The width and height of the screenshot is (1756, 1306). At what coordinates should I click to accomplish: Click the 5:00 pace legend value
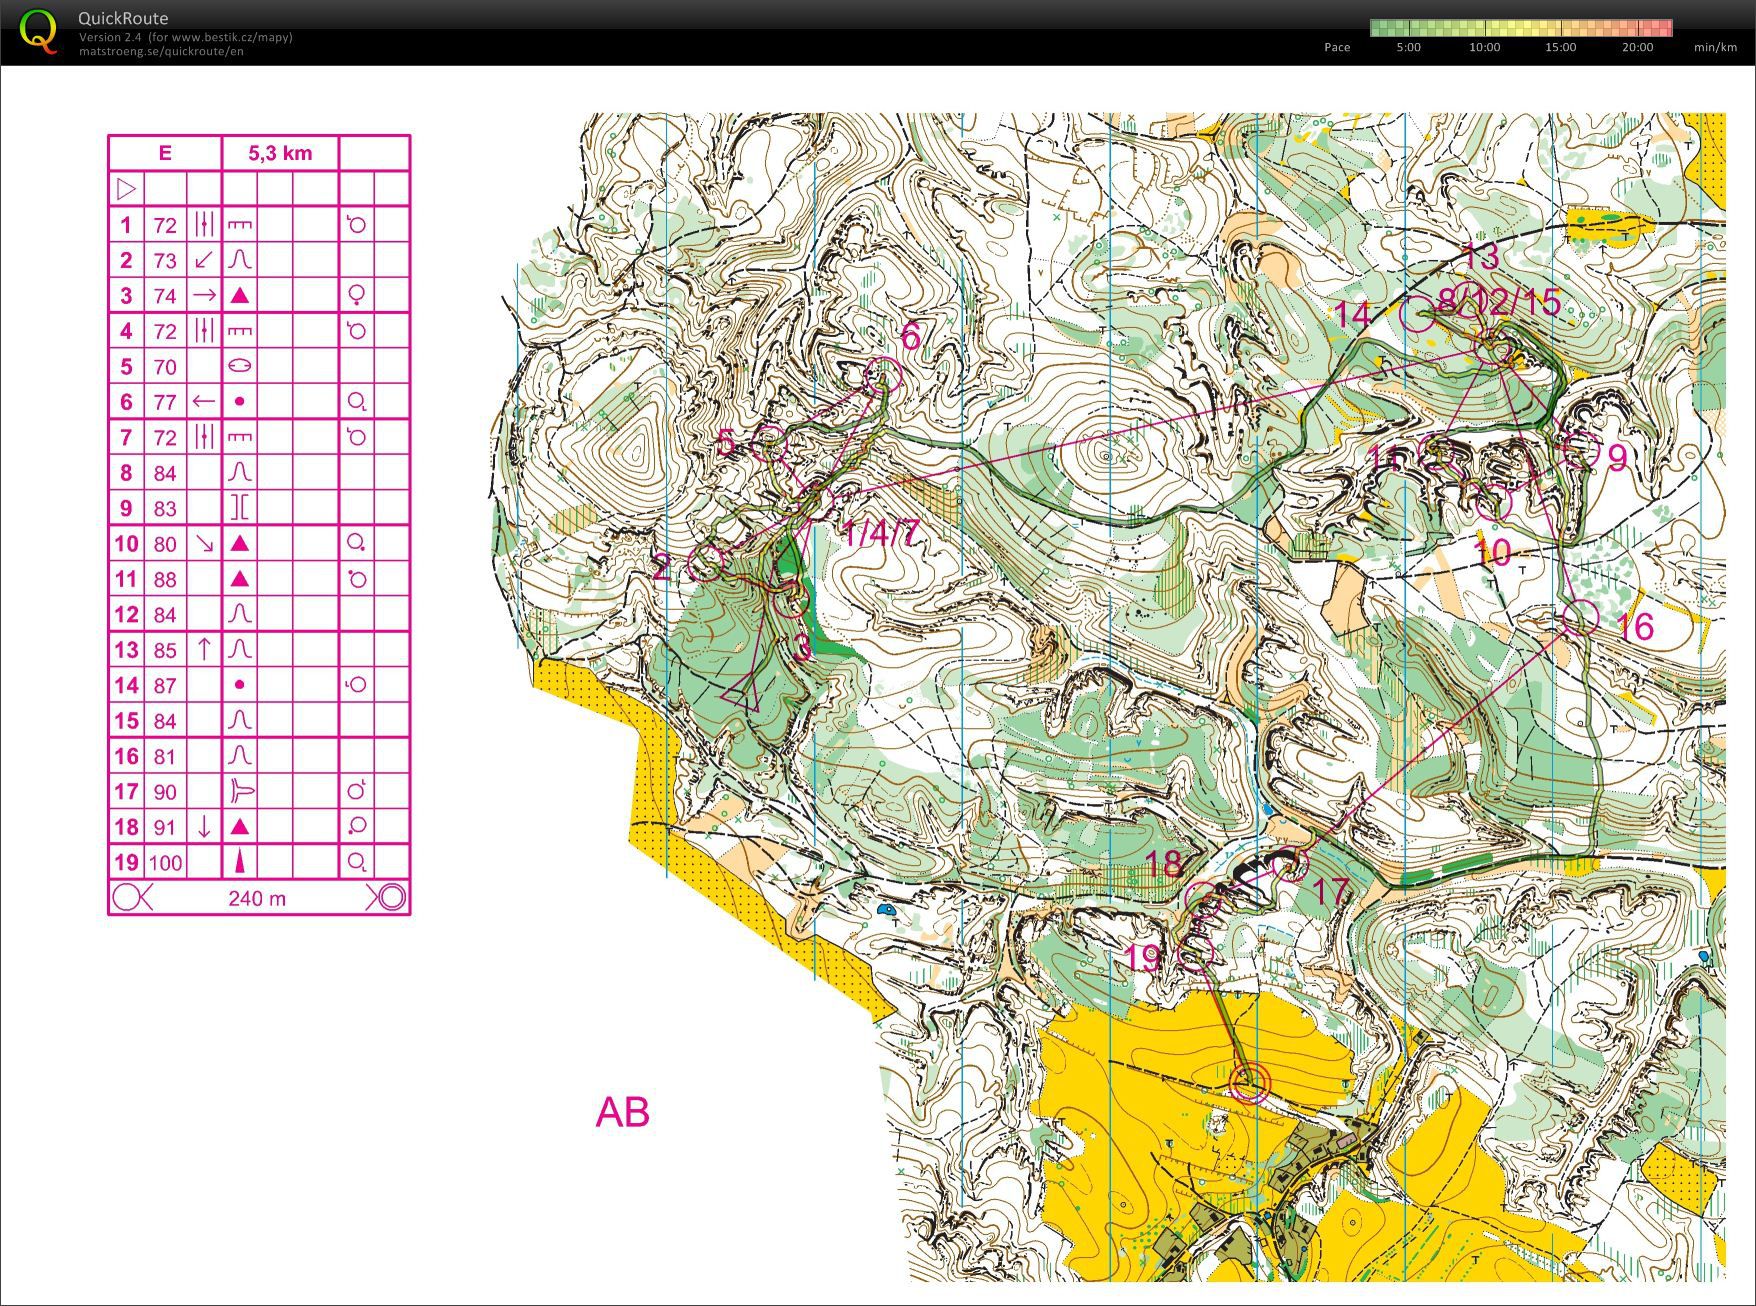coord(1408,47)
